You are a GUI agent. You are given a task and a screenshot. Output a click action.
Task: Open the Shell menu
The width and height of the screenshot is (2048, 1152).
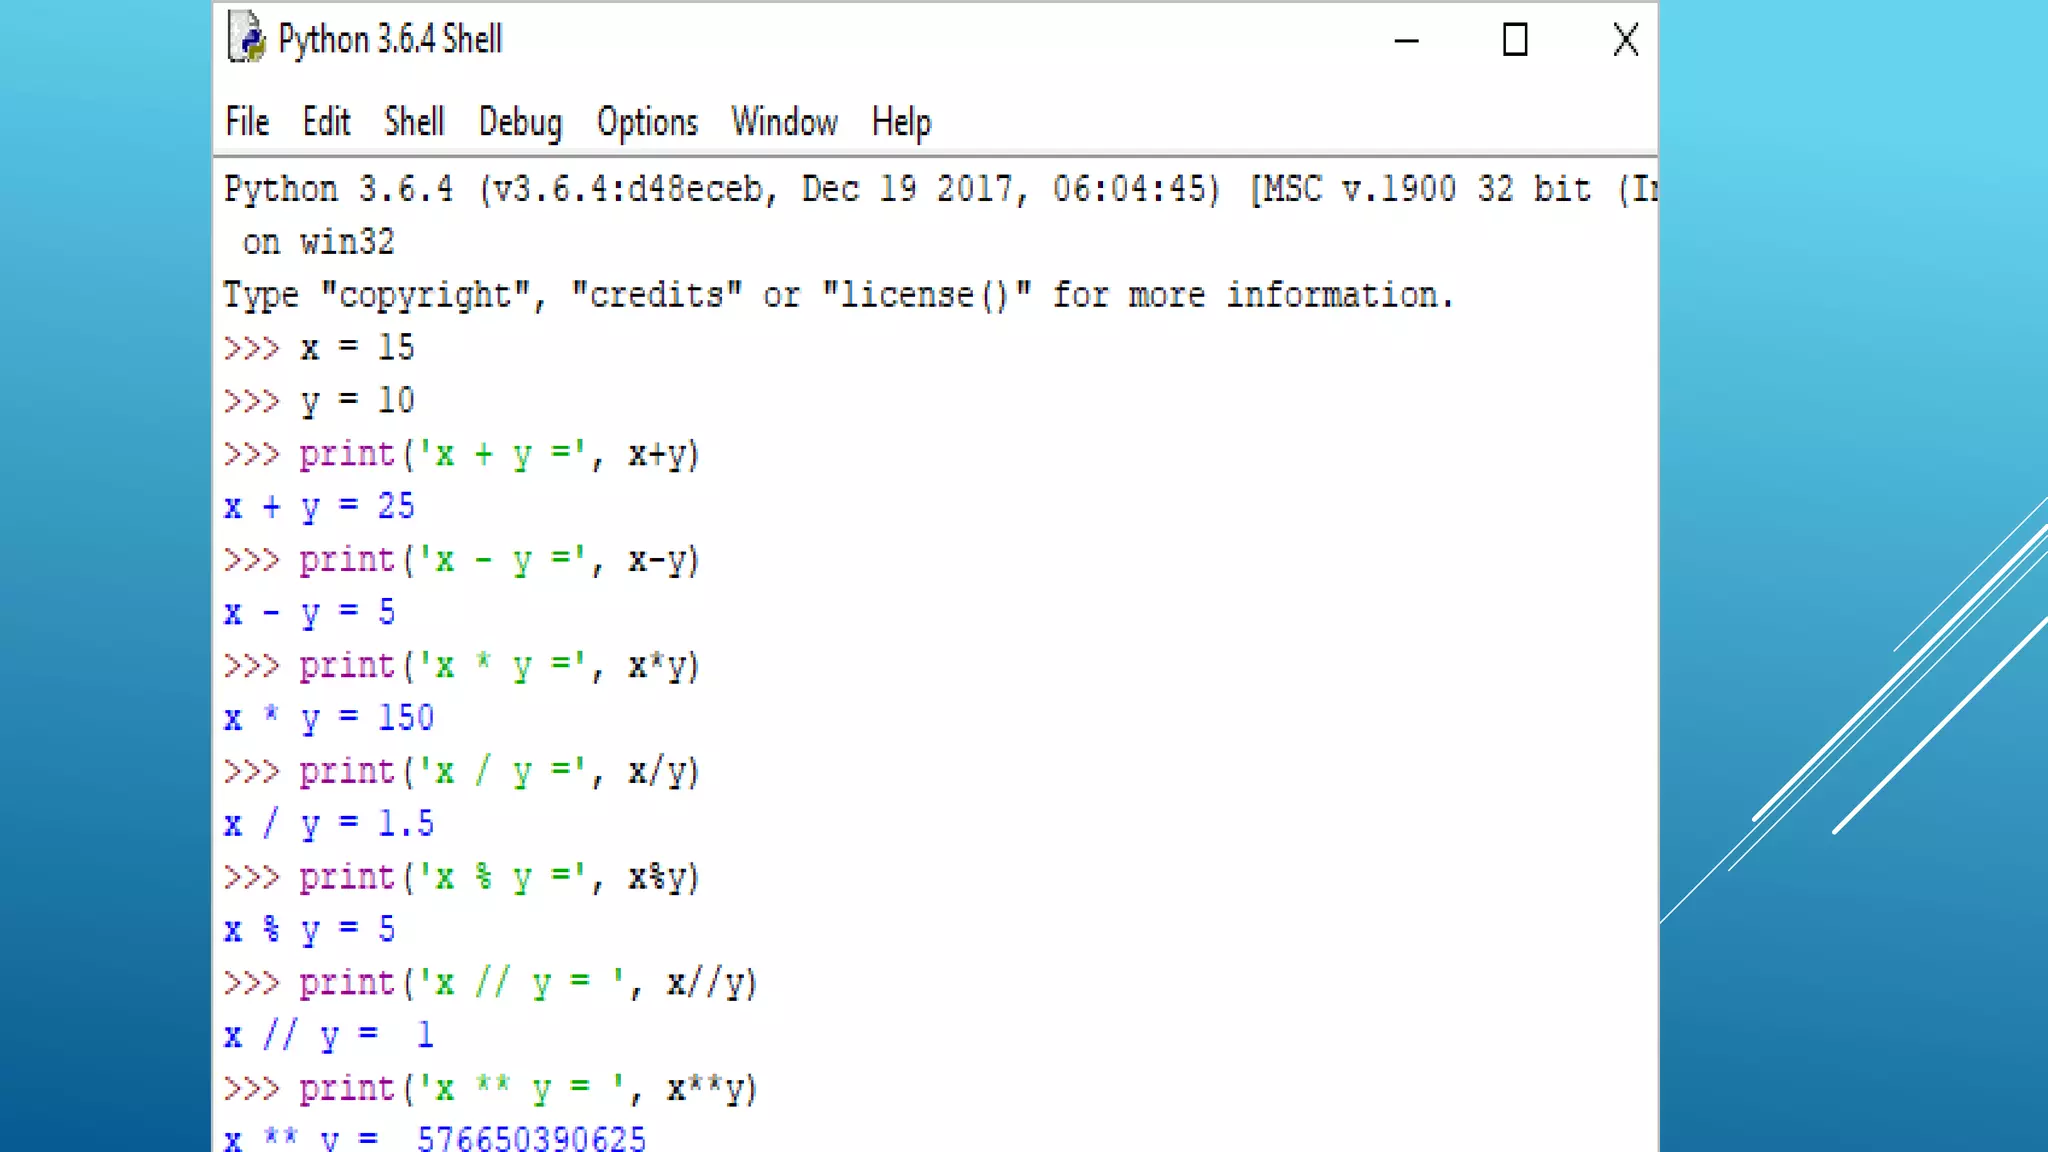tap(414, 122)
